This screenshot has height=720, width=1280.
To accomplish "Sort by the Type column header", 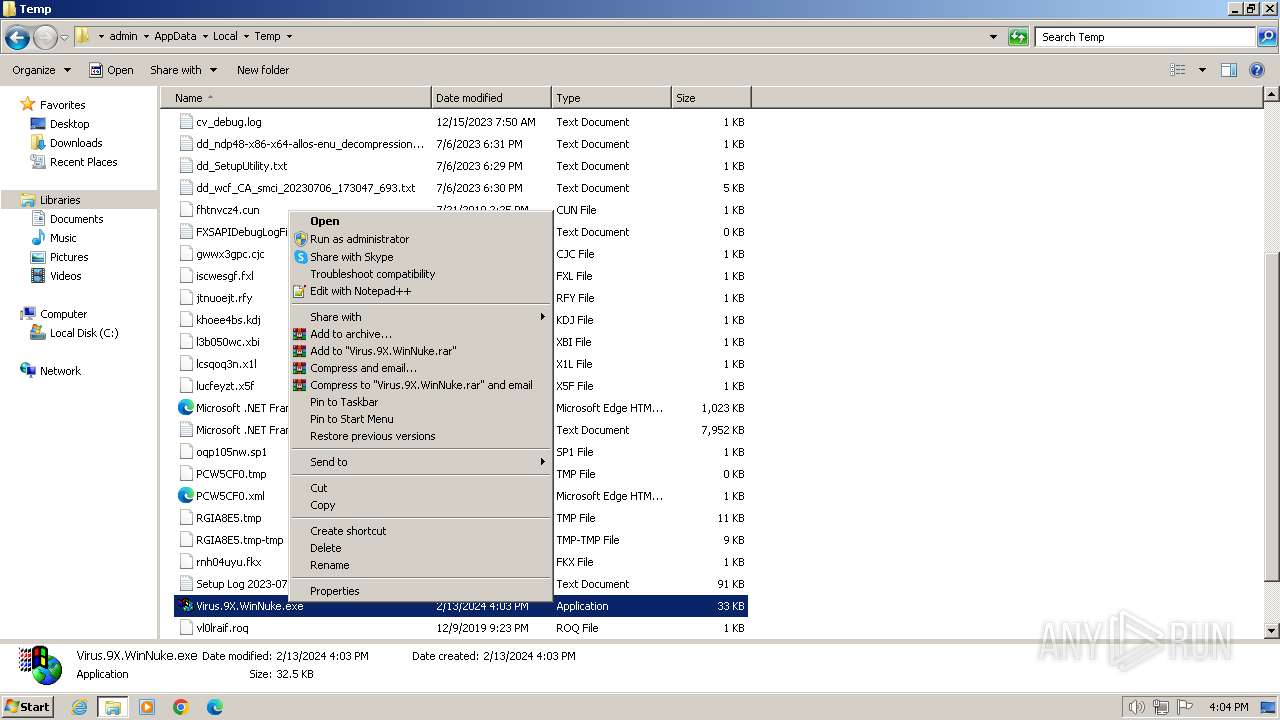I will [611, 98].
